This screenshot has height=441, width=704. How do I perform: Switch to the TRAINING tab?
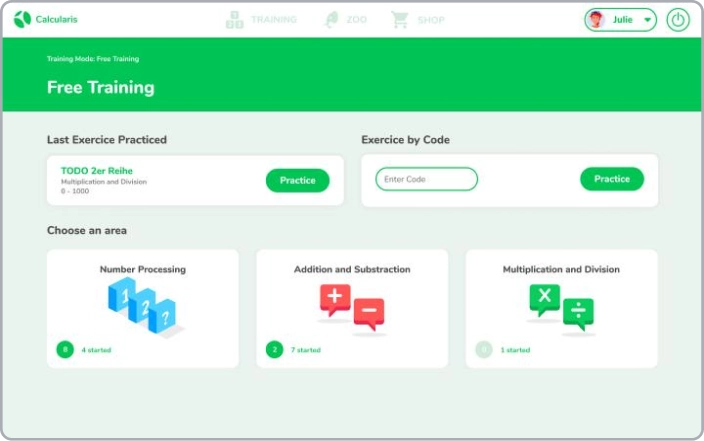coord(273,20)
